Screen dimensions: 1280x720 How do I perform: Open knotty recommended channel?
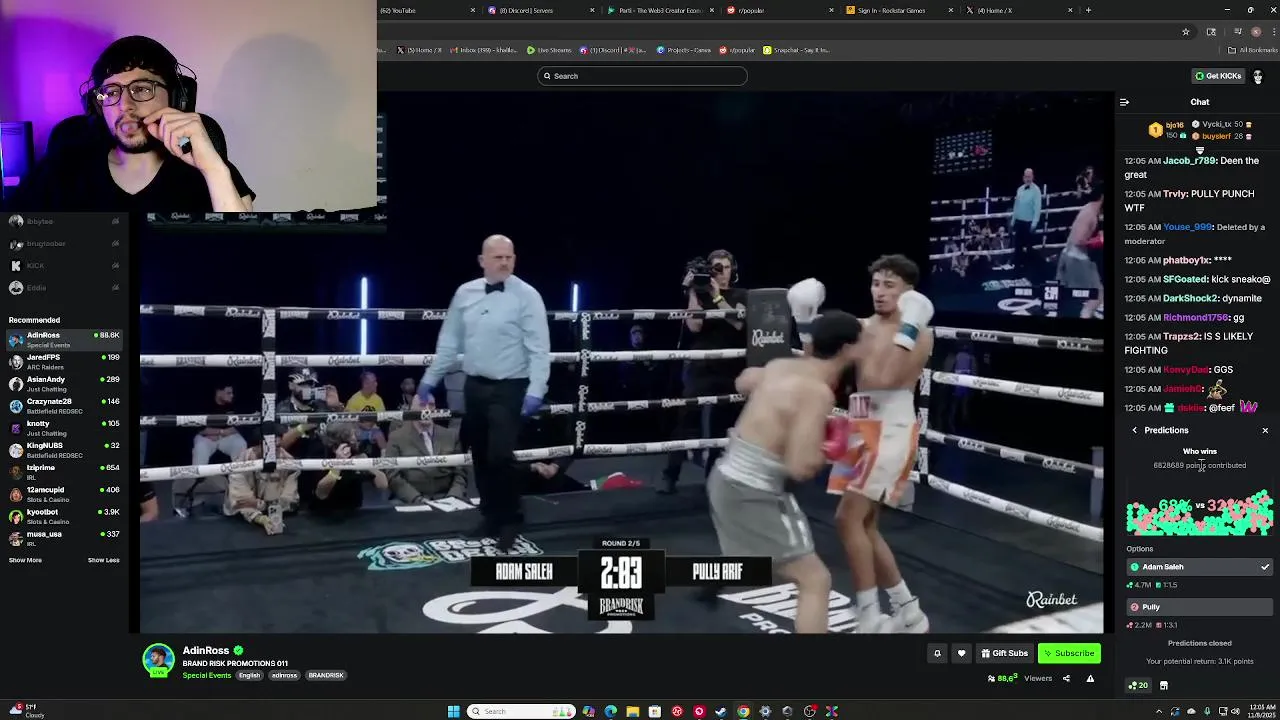64,427
